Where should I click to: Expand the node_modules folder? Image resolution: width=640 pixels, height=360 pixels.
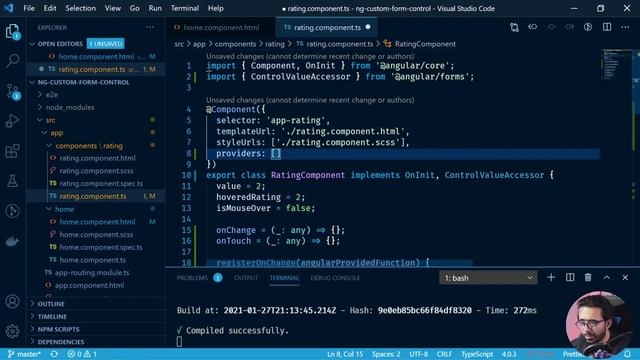pyautogui.click(x=70, y=107)
